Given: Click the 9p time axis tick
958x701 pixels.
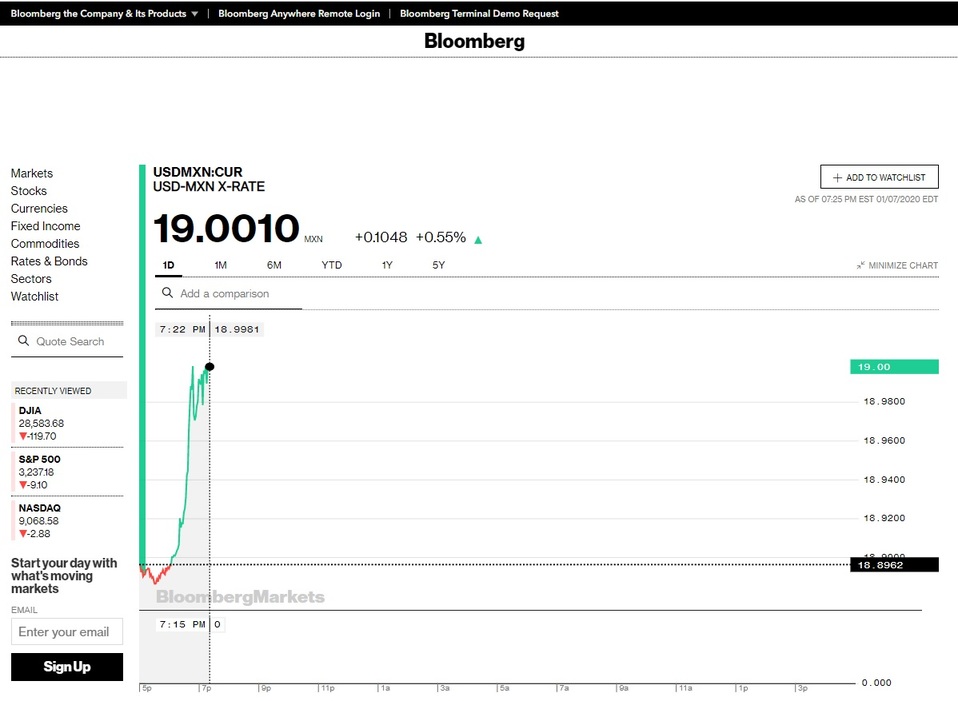Looking at the screenshot, I should [x=265, y=688].
